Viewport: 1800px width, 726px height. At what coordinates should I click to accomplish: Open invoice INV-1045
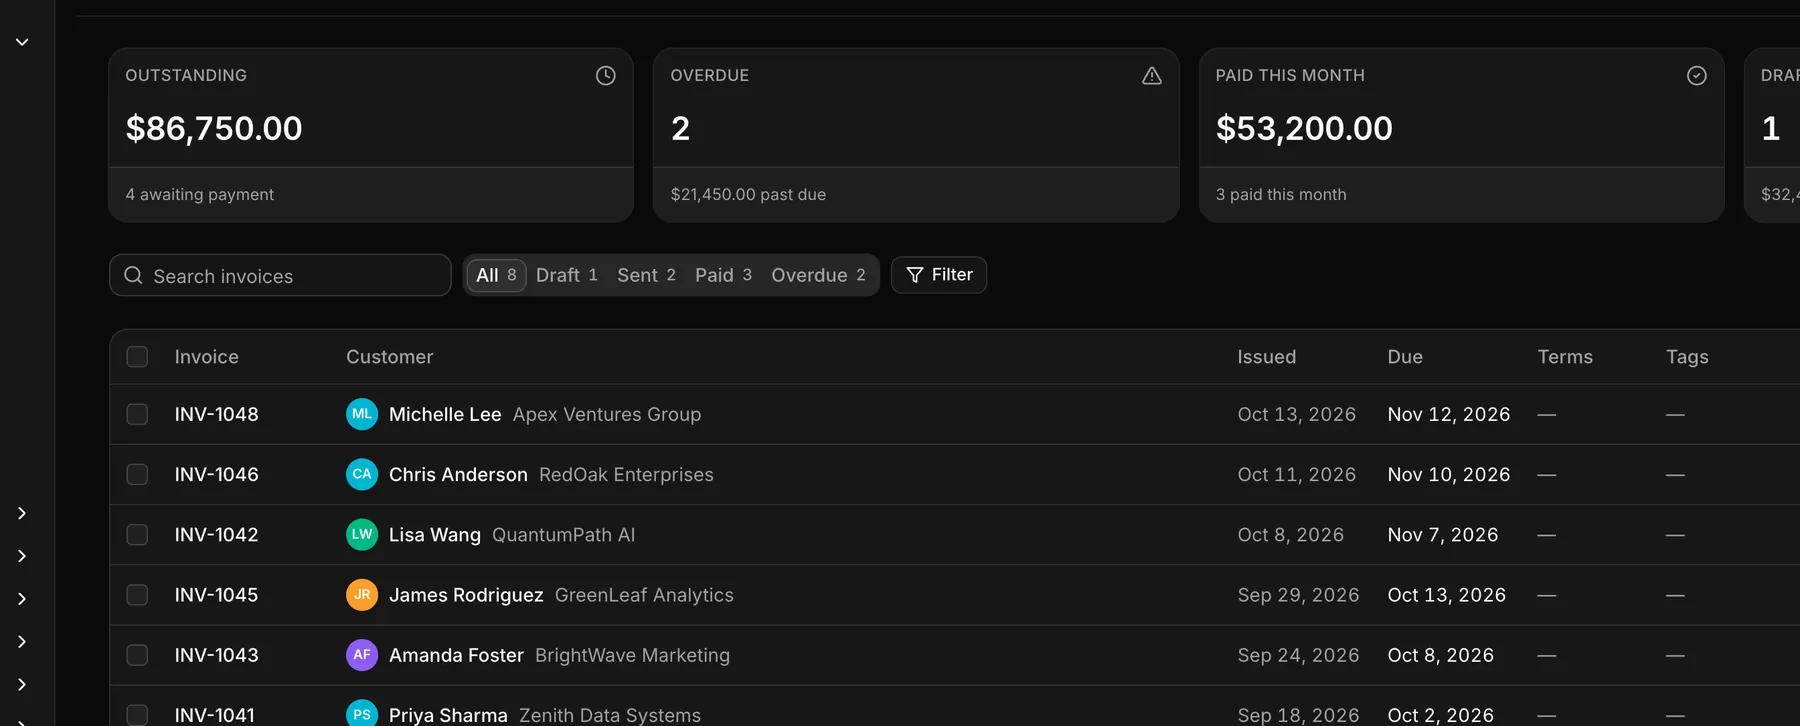216,595
